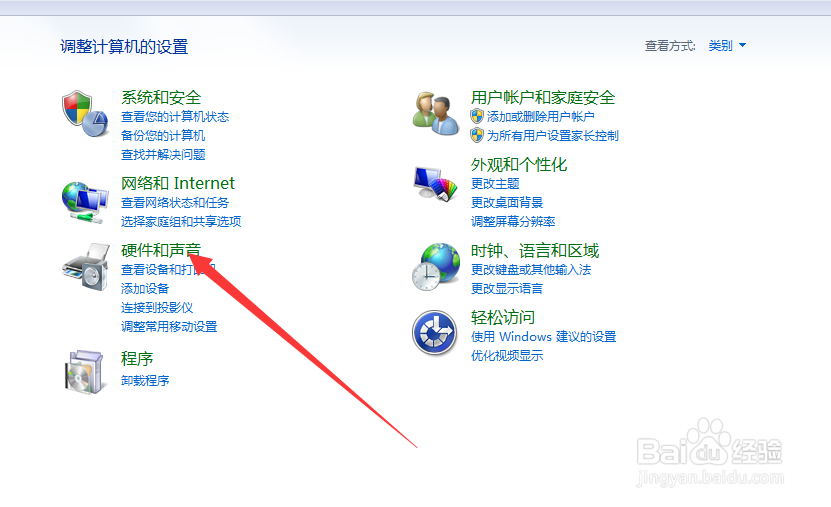Open the 硬件和声音 category heading
The image size is (831, 507).
[x=161, y=250]
